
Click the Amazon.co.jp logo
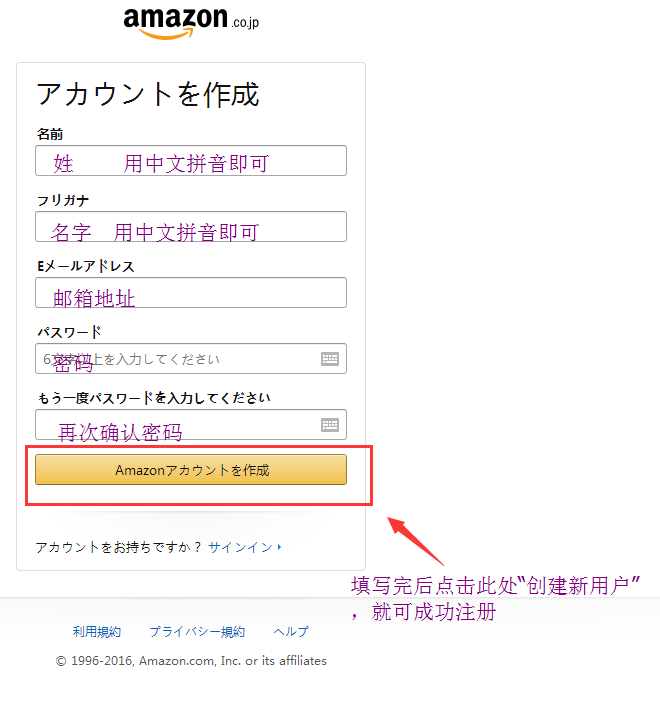click(191, 23)
